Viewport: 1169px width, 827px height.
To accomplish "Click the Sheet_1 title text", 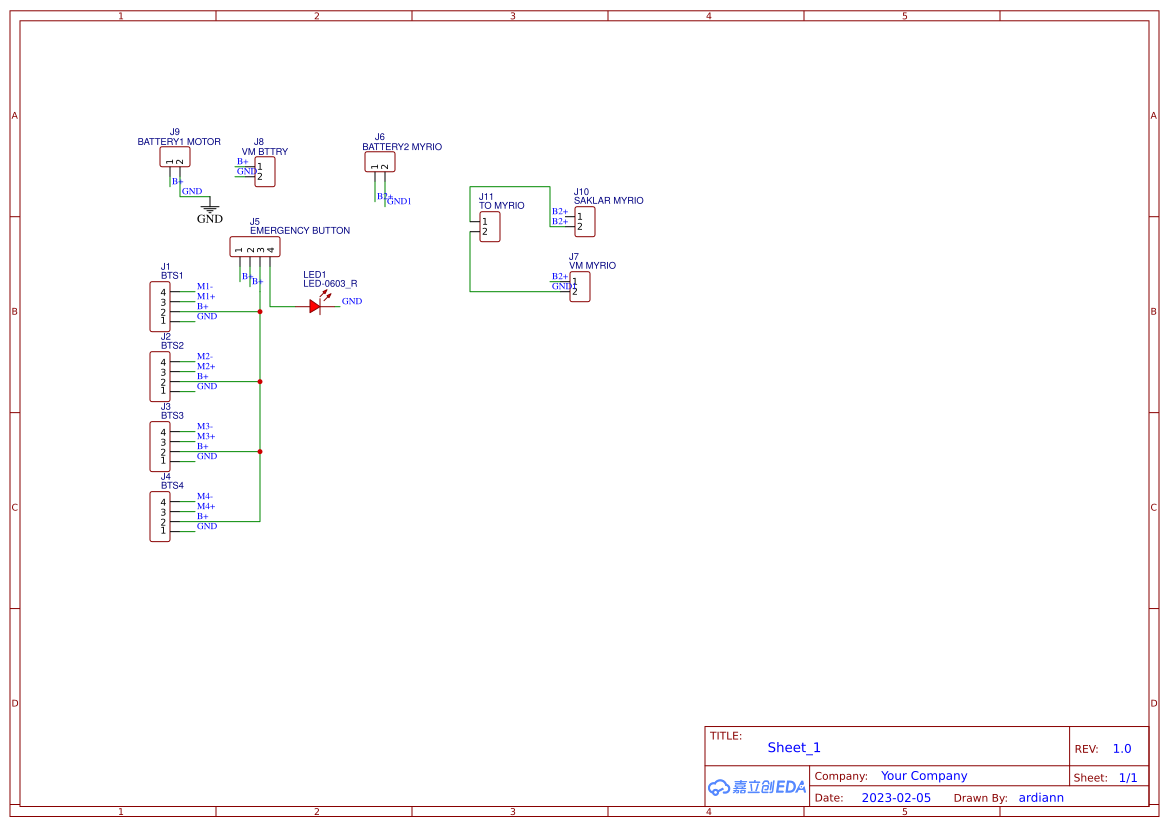I will point(793,747).
